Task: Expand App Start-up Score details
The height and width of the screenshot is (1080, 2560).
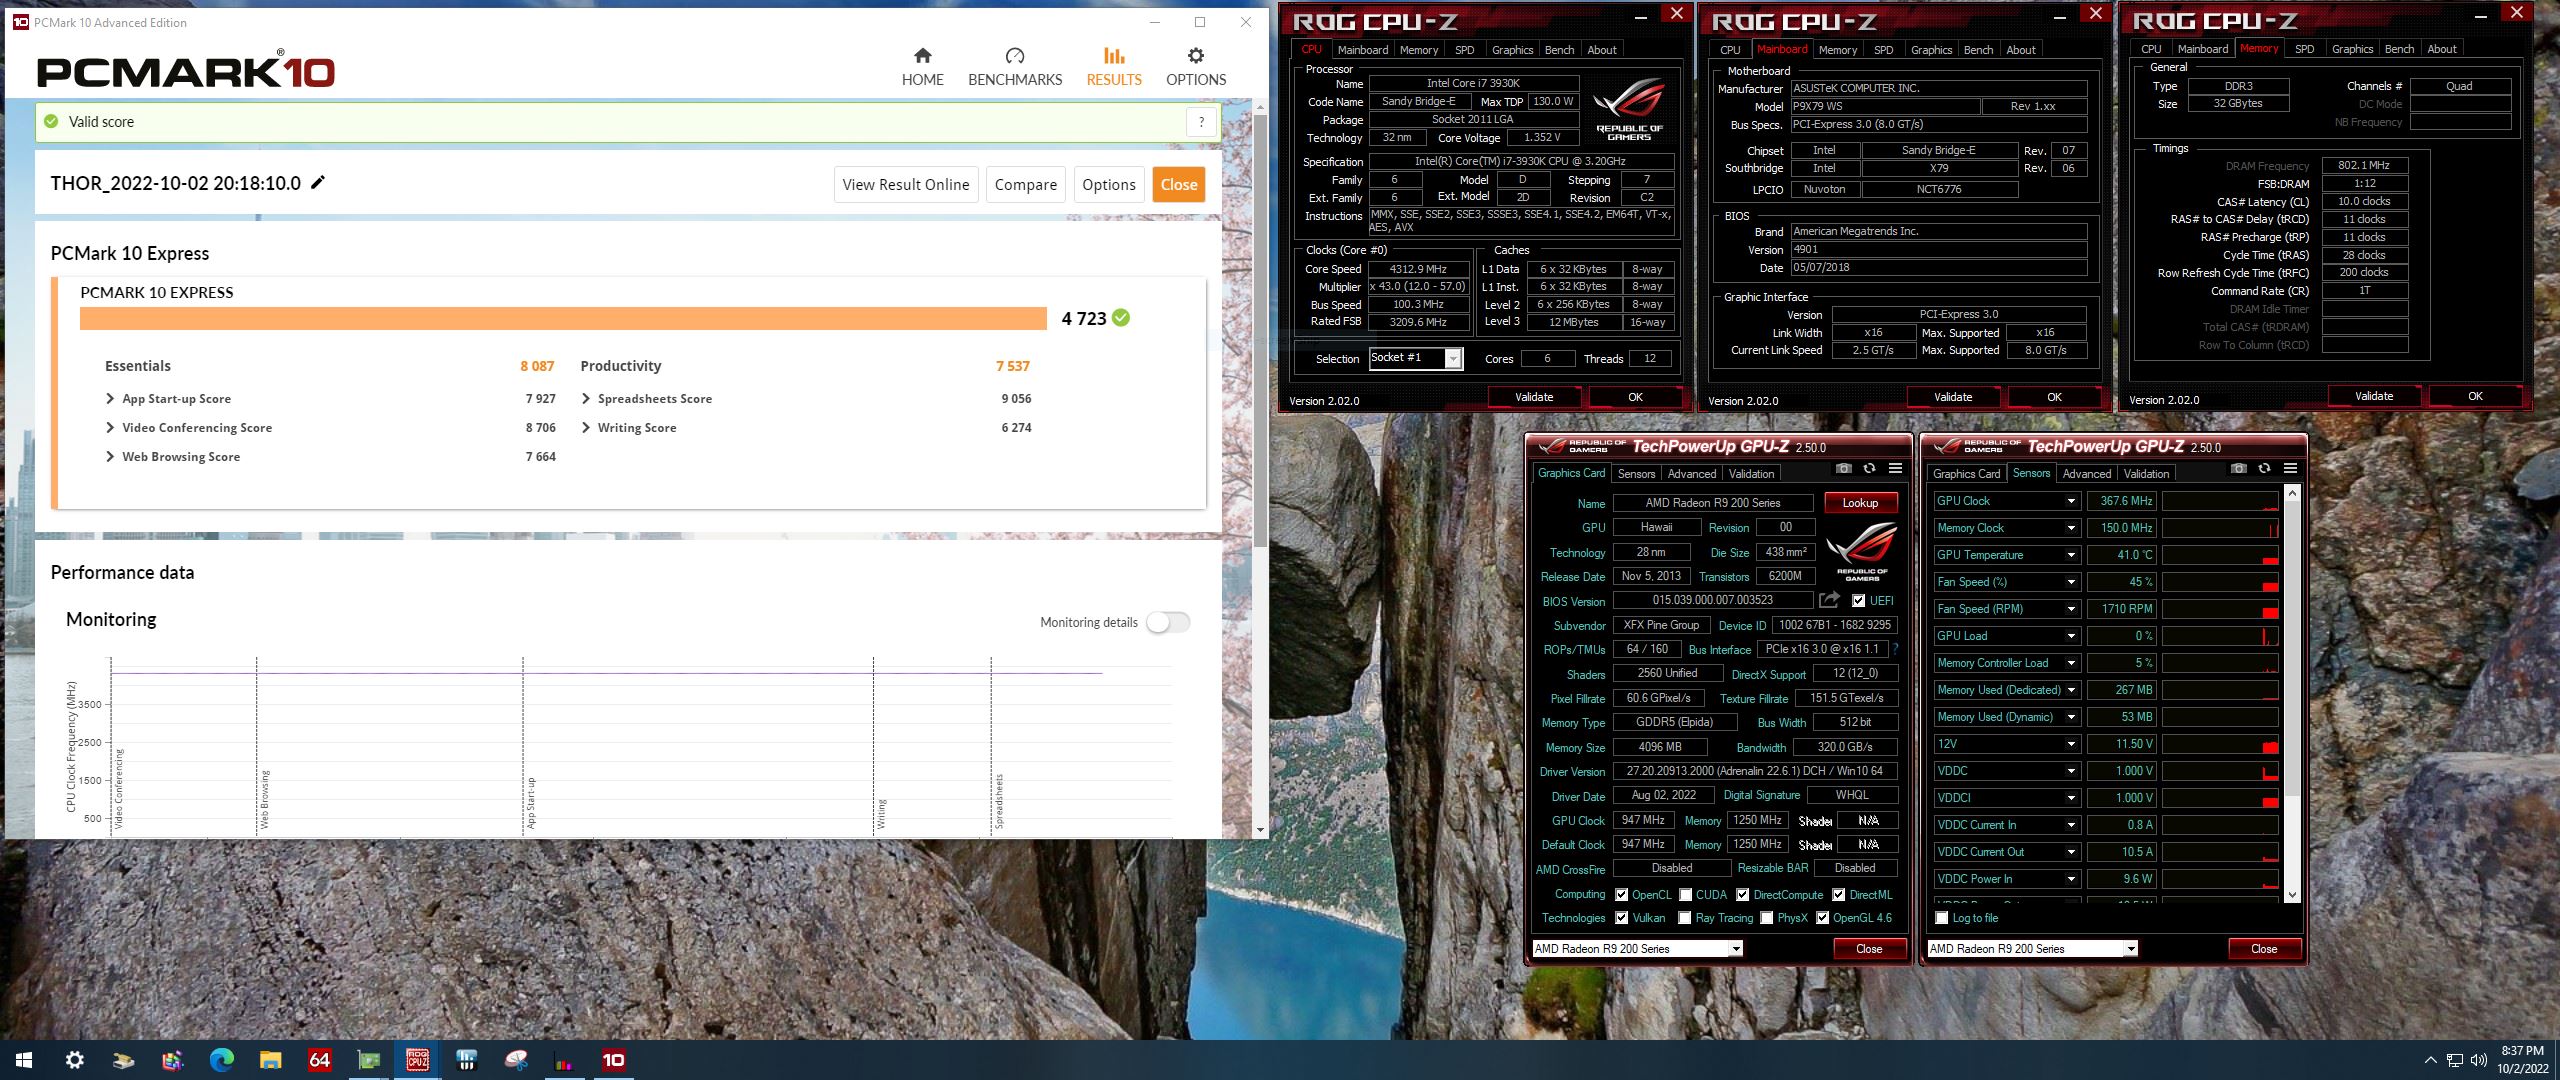Action: point(110,398)
